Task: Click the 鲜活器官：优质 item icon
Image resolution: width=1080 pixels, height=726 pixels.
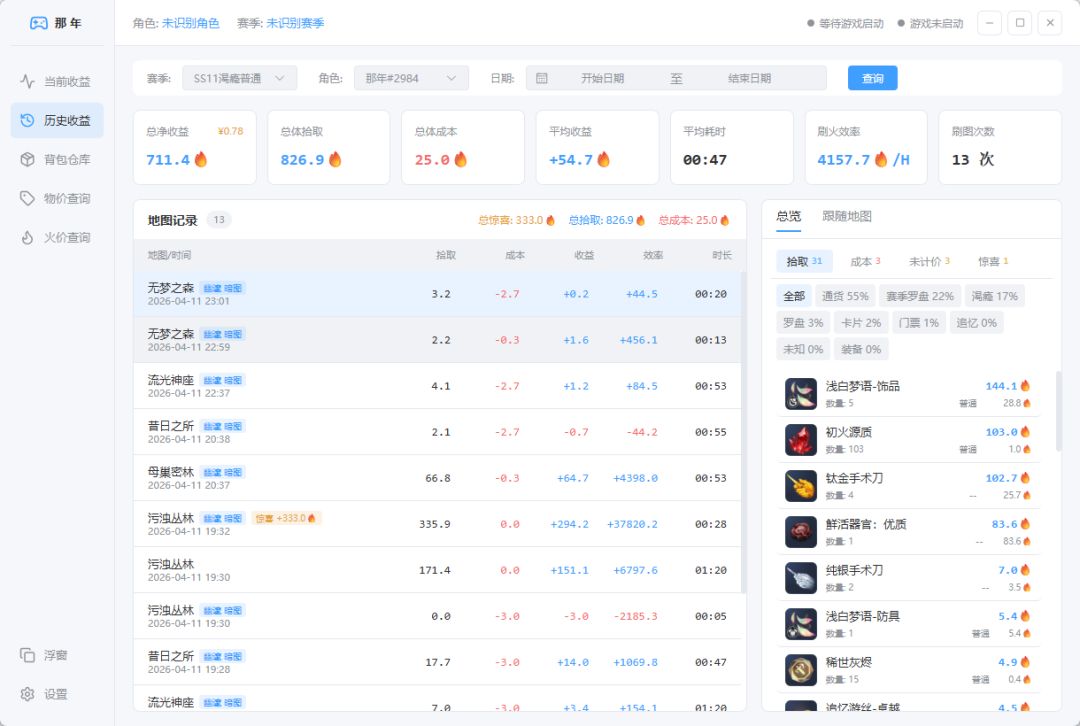Action: tap(800, 532)
